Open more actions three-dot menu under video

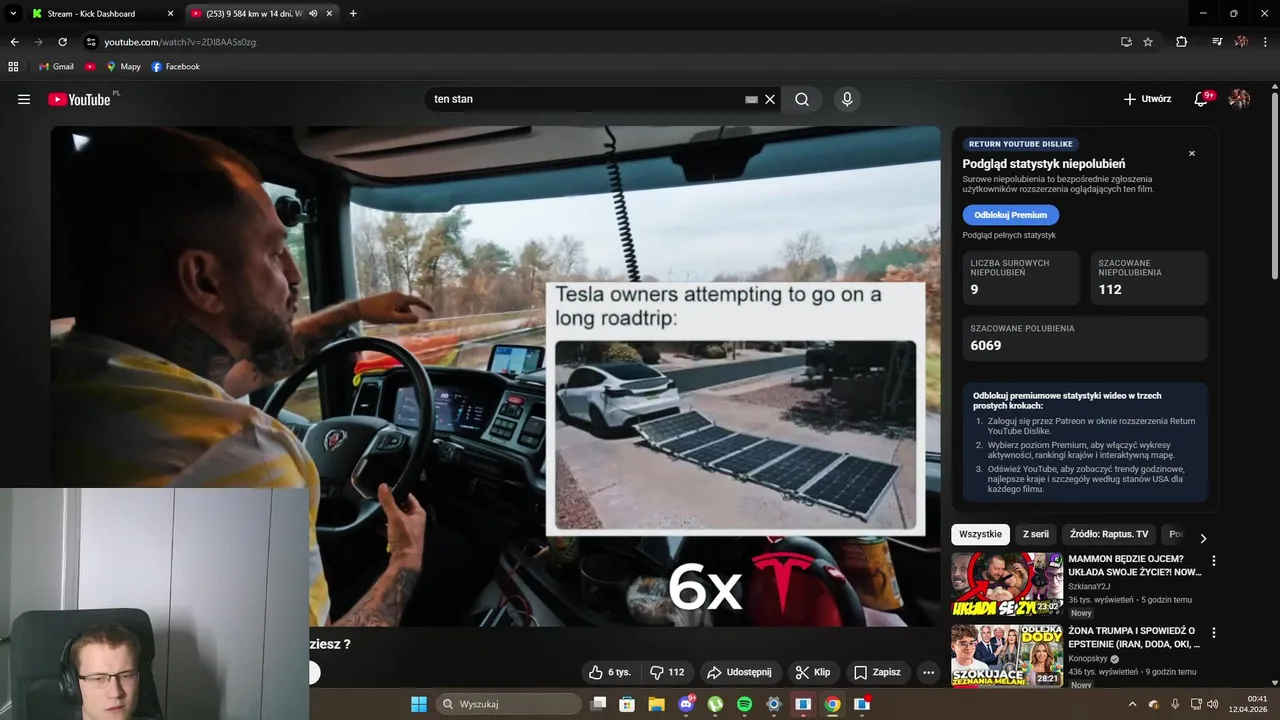click(x=928, y=672)
